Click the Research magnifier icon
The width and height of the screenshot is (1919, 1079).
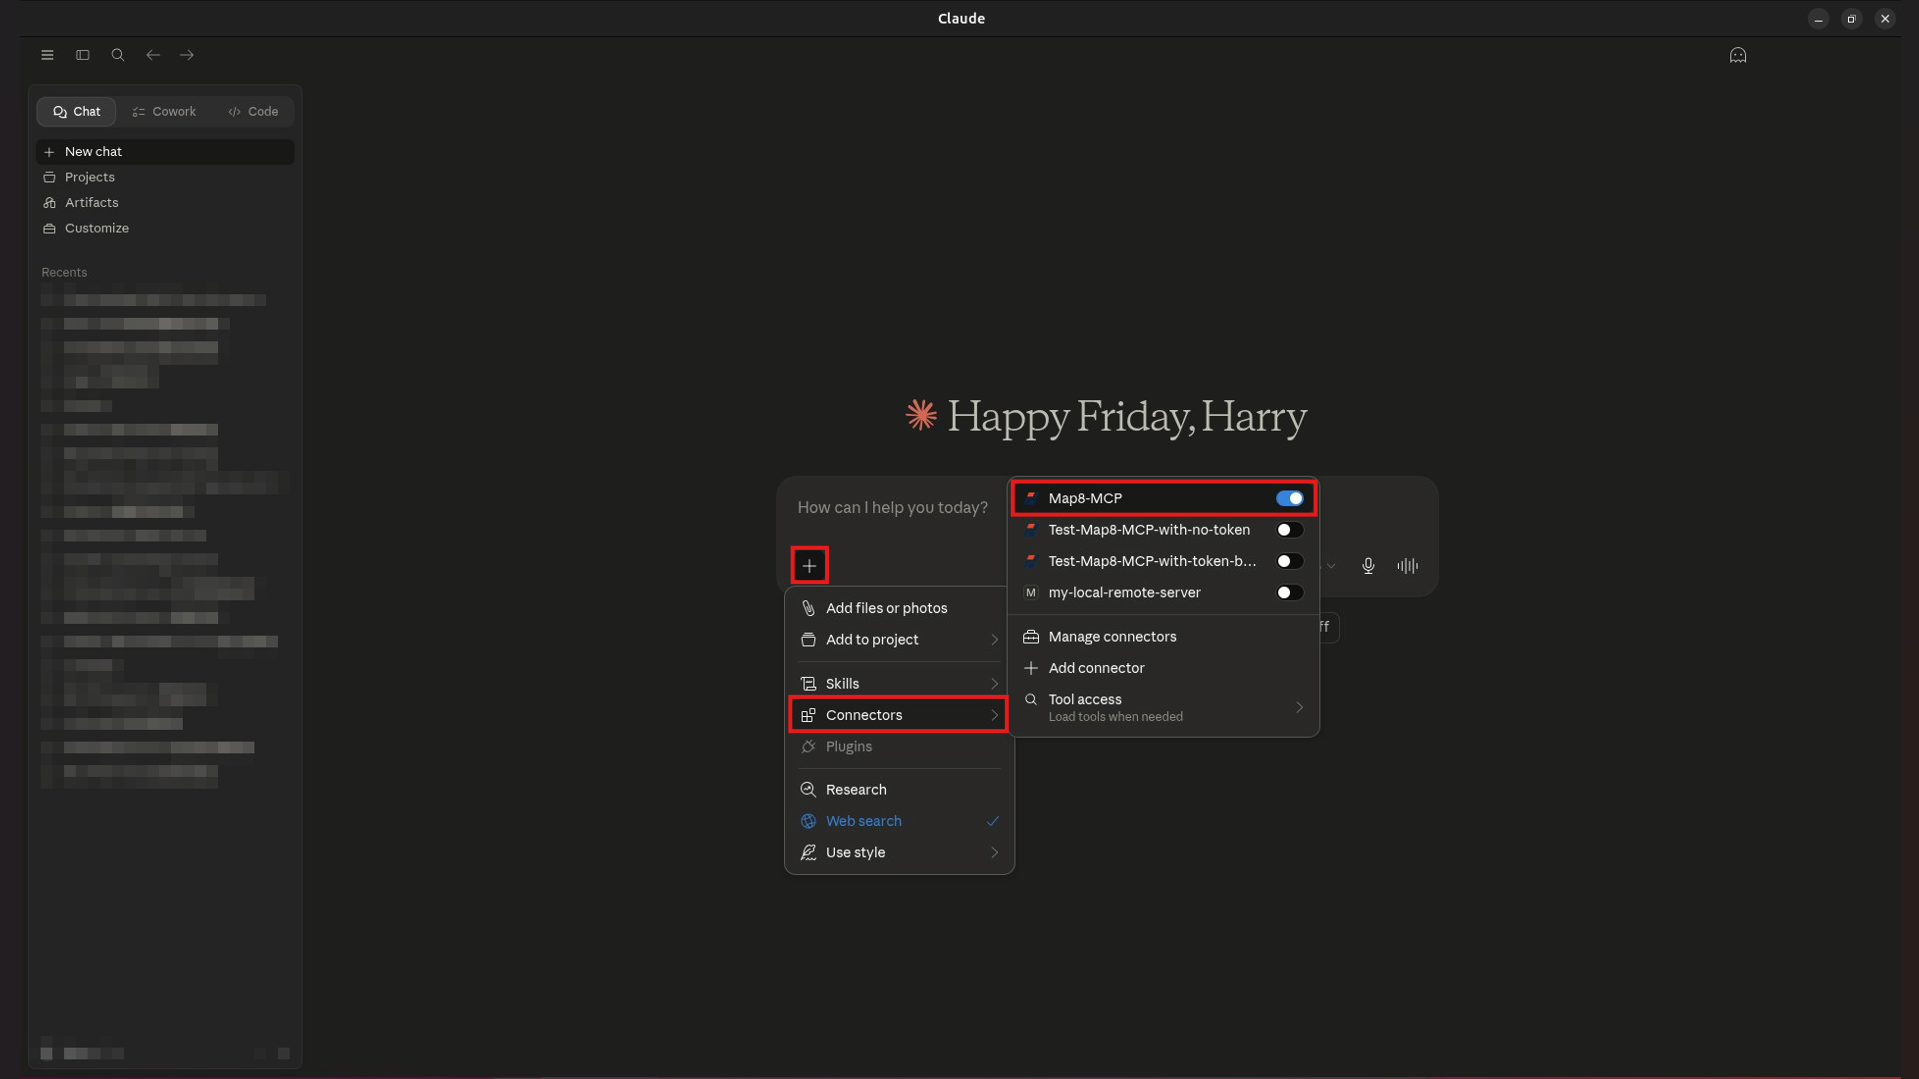point(808,790)
